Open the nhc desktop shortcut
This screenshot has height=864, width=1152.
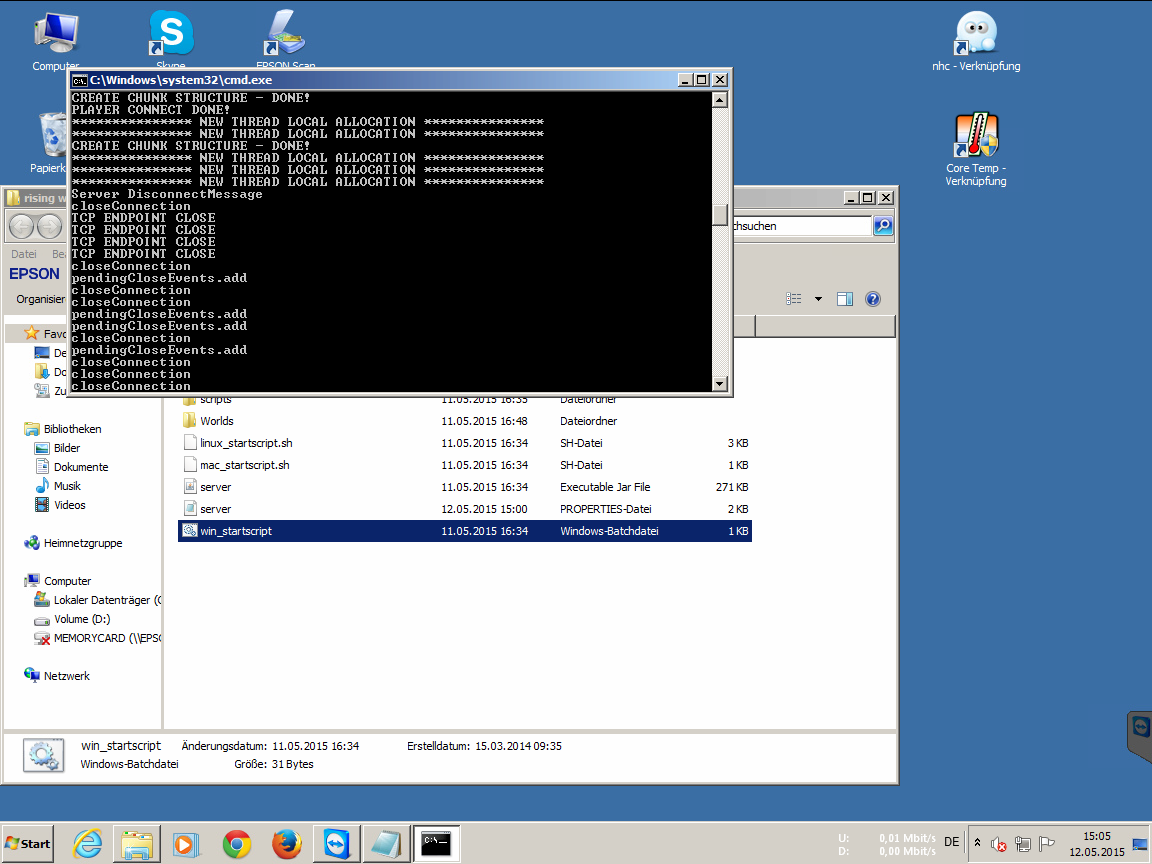tap(976, 35)
